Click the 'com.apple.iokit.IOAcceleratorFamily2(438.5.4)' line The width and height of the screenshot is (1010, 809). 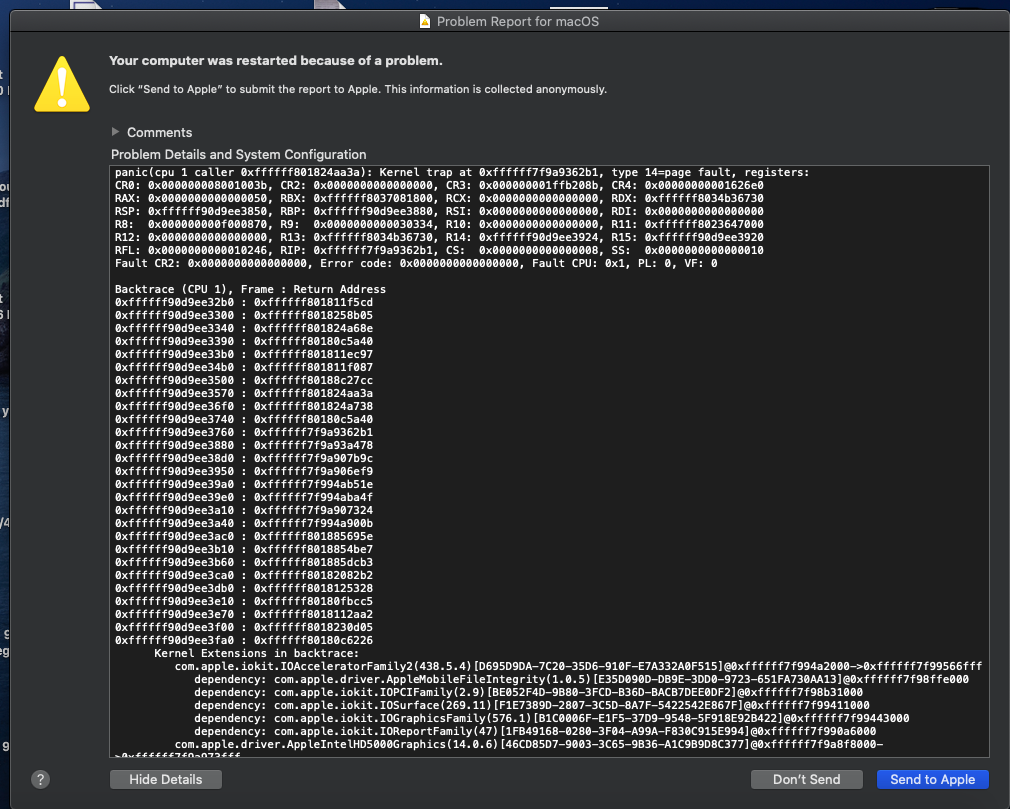click(578, 666)
